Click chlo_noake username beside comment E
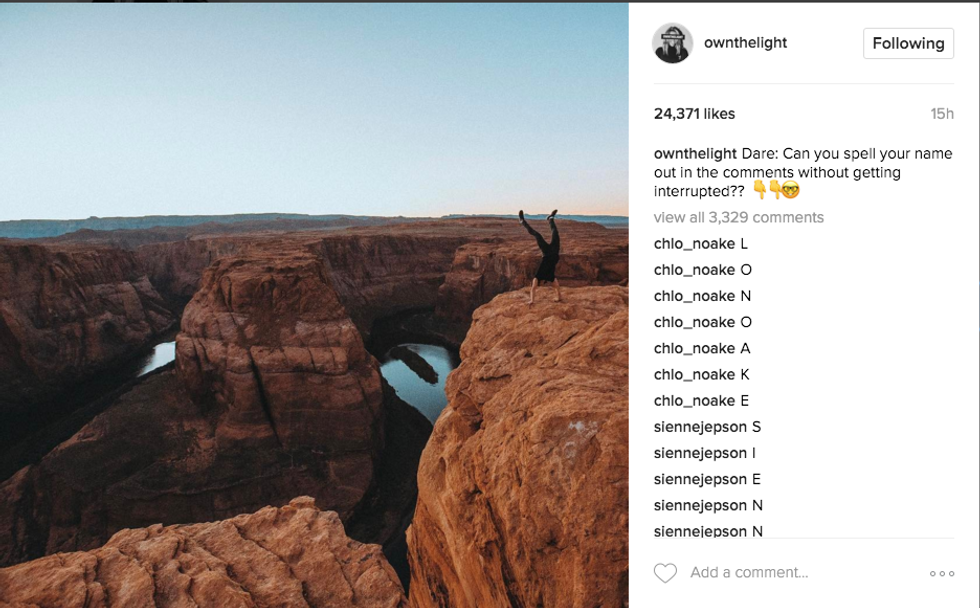Screen dimensions: 980x608 pos(694,401)
